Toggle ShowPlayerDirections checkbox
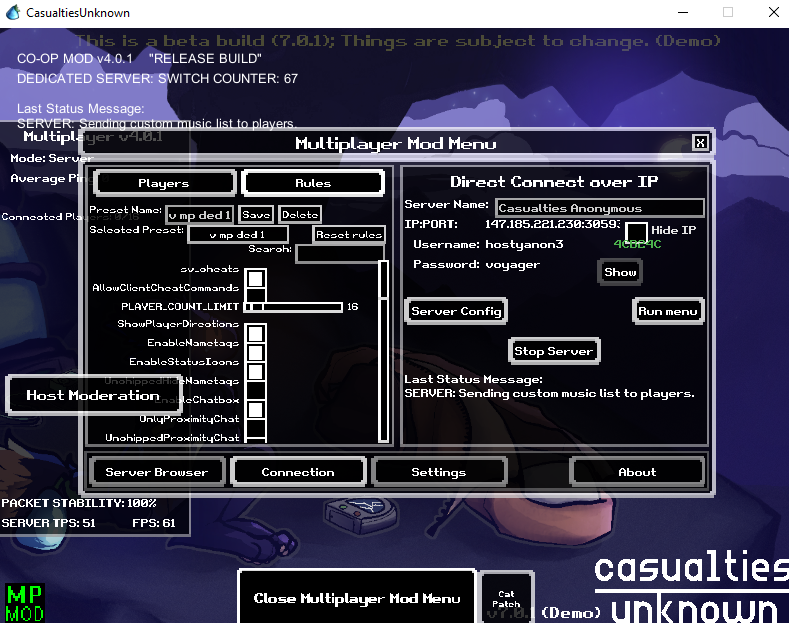Viewport: 789px width, 623px height. tap(256, 333)
